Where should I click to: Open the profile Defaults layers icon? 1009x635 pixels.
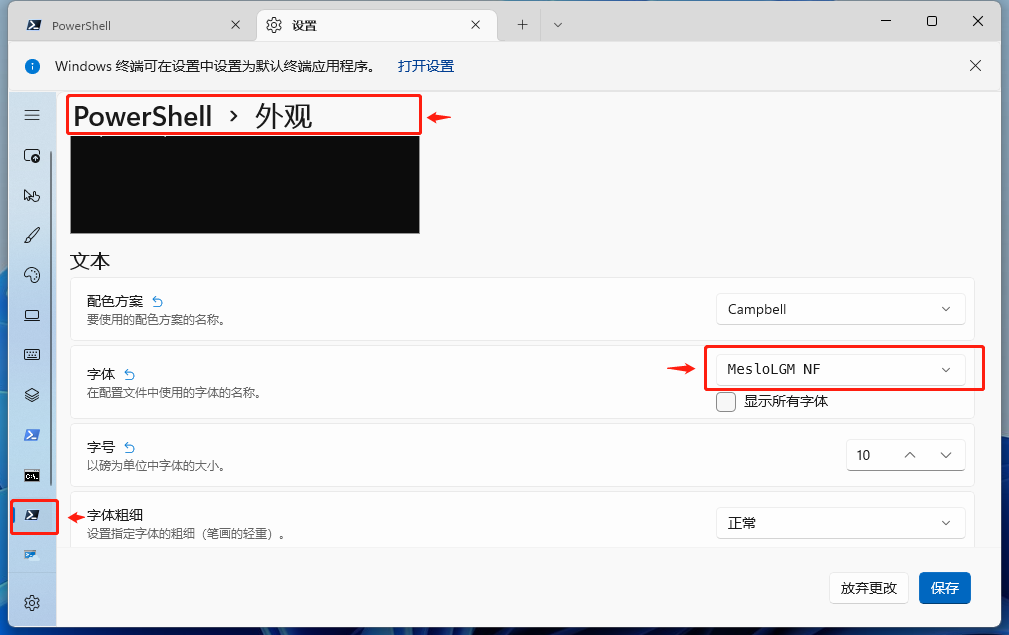pyautogui.click(x=32, y=395)
